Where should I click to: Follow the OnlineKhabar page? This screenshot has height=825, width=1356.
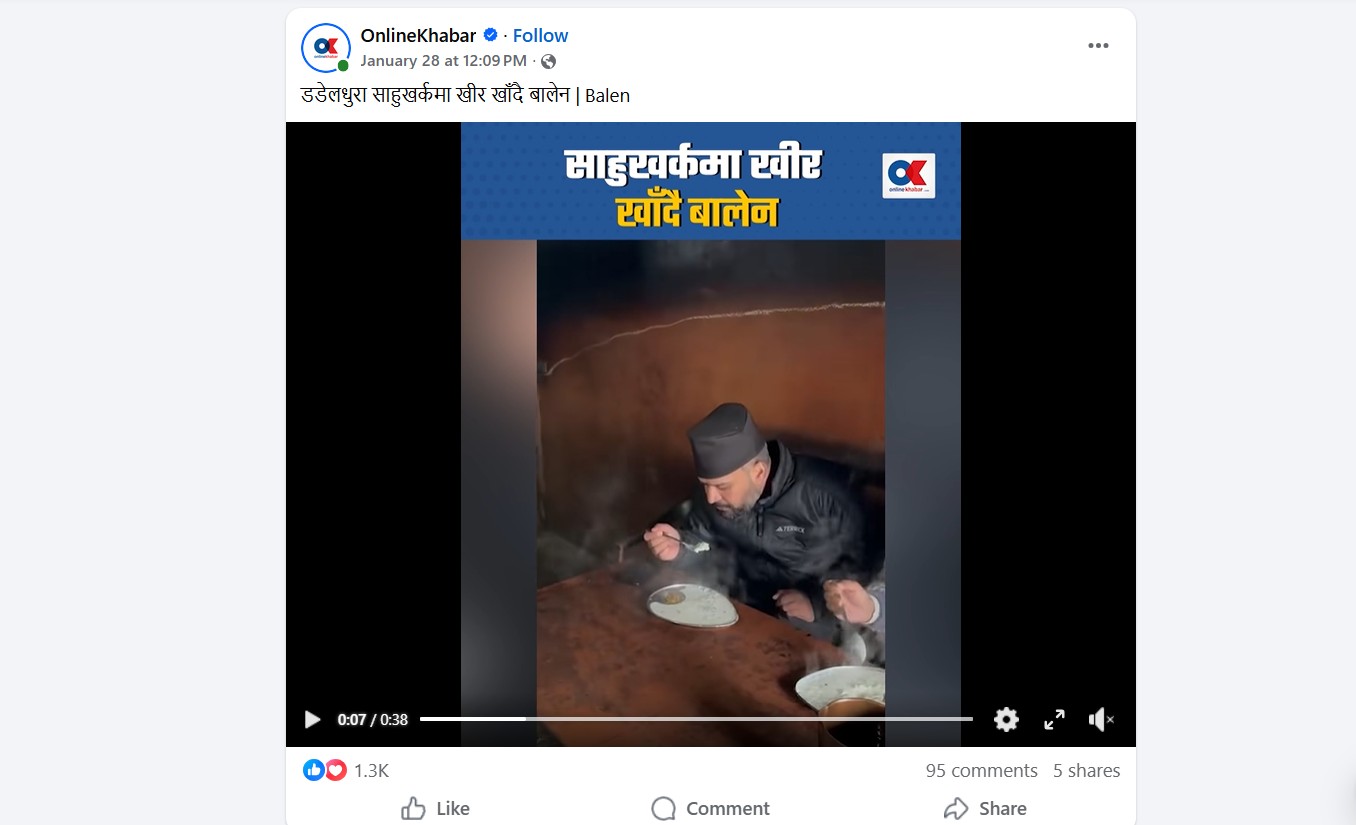540,35
